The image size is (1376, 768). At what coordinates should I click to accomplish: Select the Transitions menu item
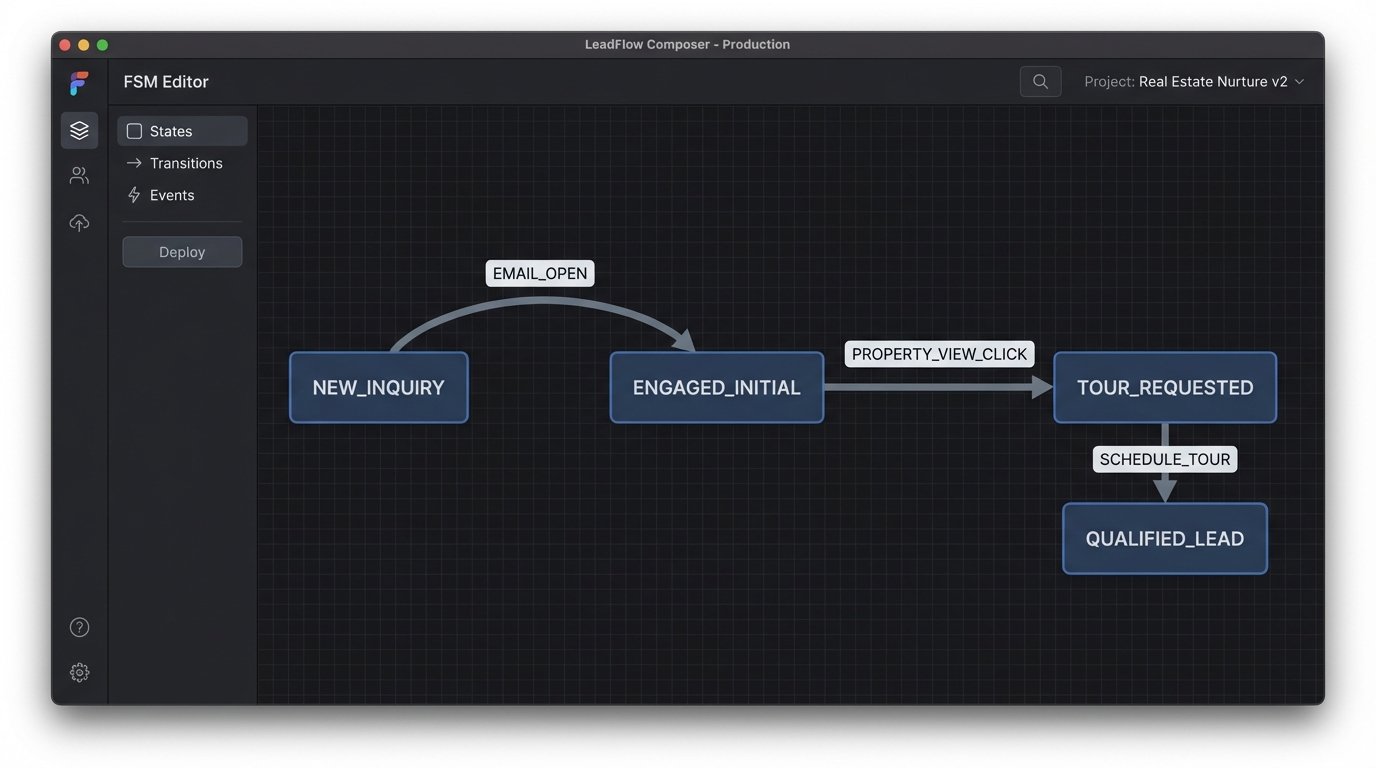pos(185,163)
